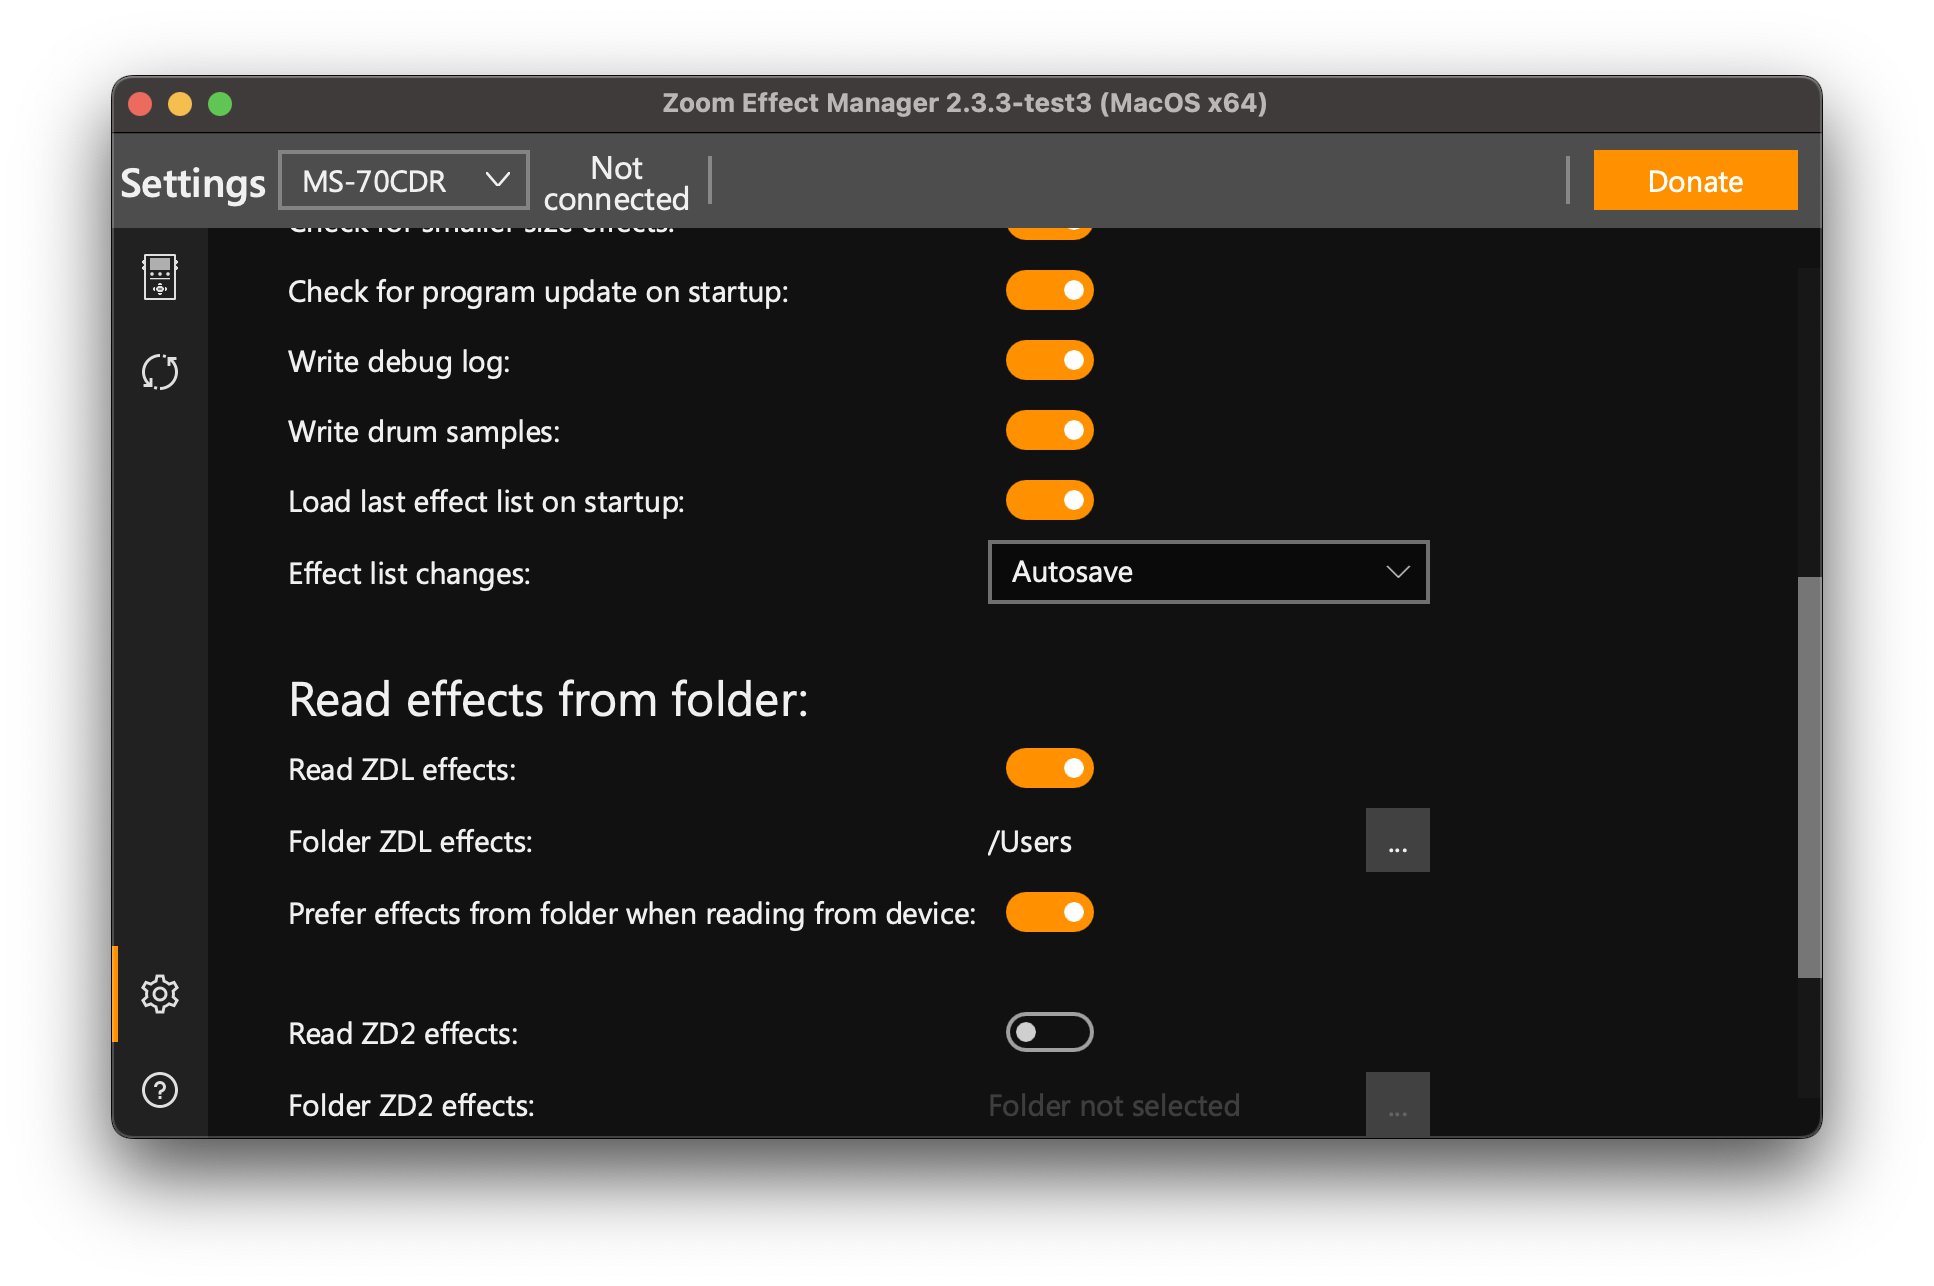Viewport: 1934px width, 1286px height.
Task: Toggle Check for program update on startup
Action: [x=1050, y=291]
